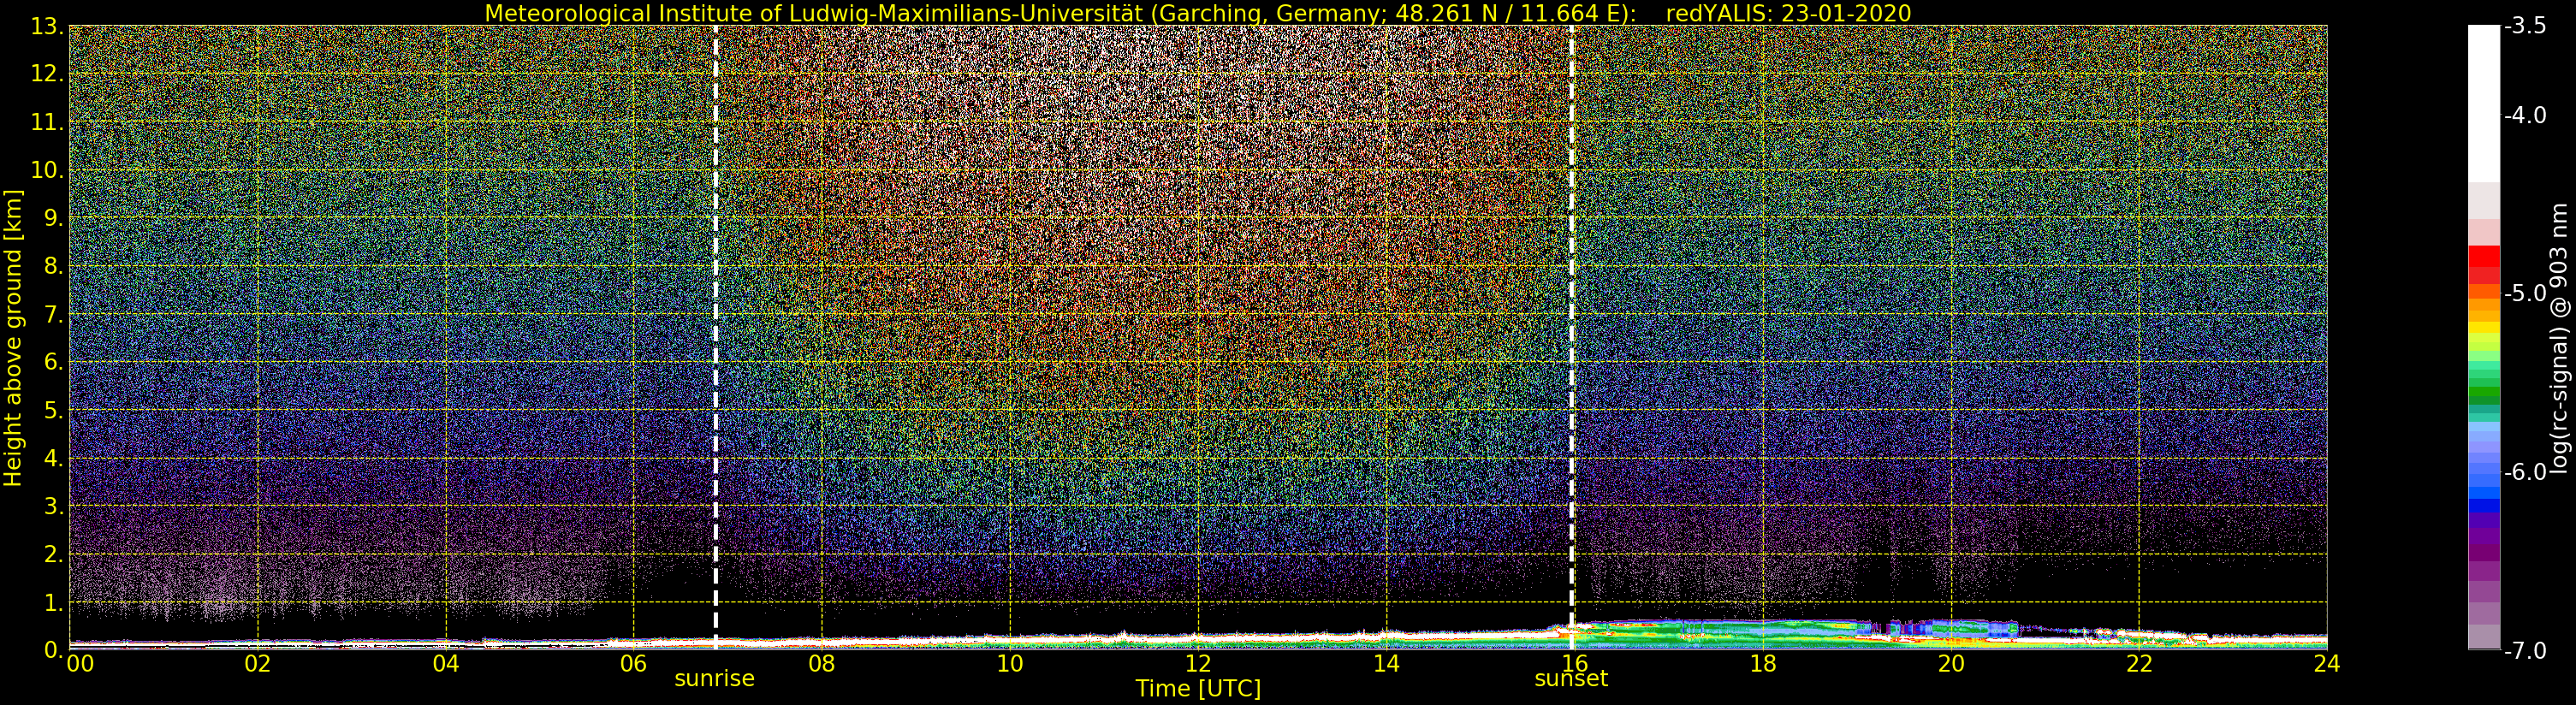
Task: Click the sunrise label below the time axis
Action: click(x=714, y=679)
